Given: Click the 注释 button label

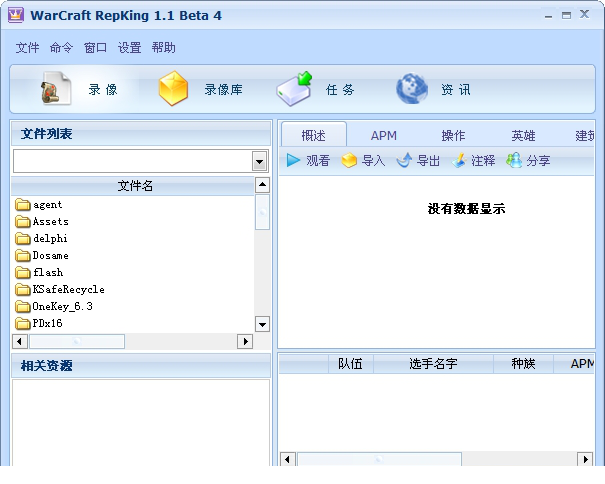Looking at the screenshot, I should (483, 160).
